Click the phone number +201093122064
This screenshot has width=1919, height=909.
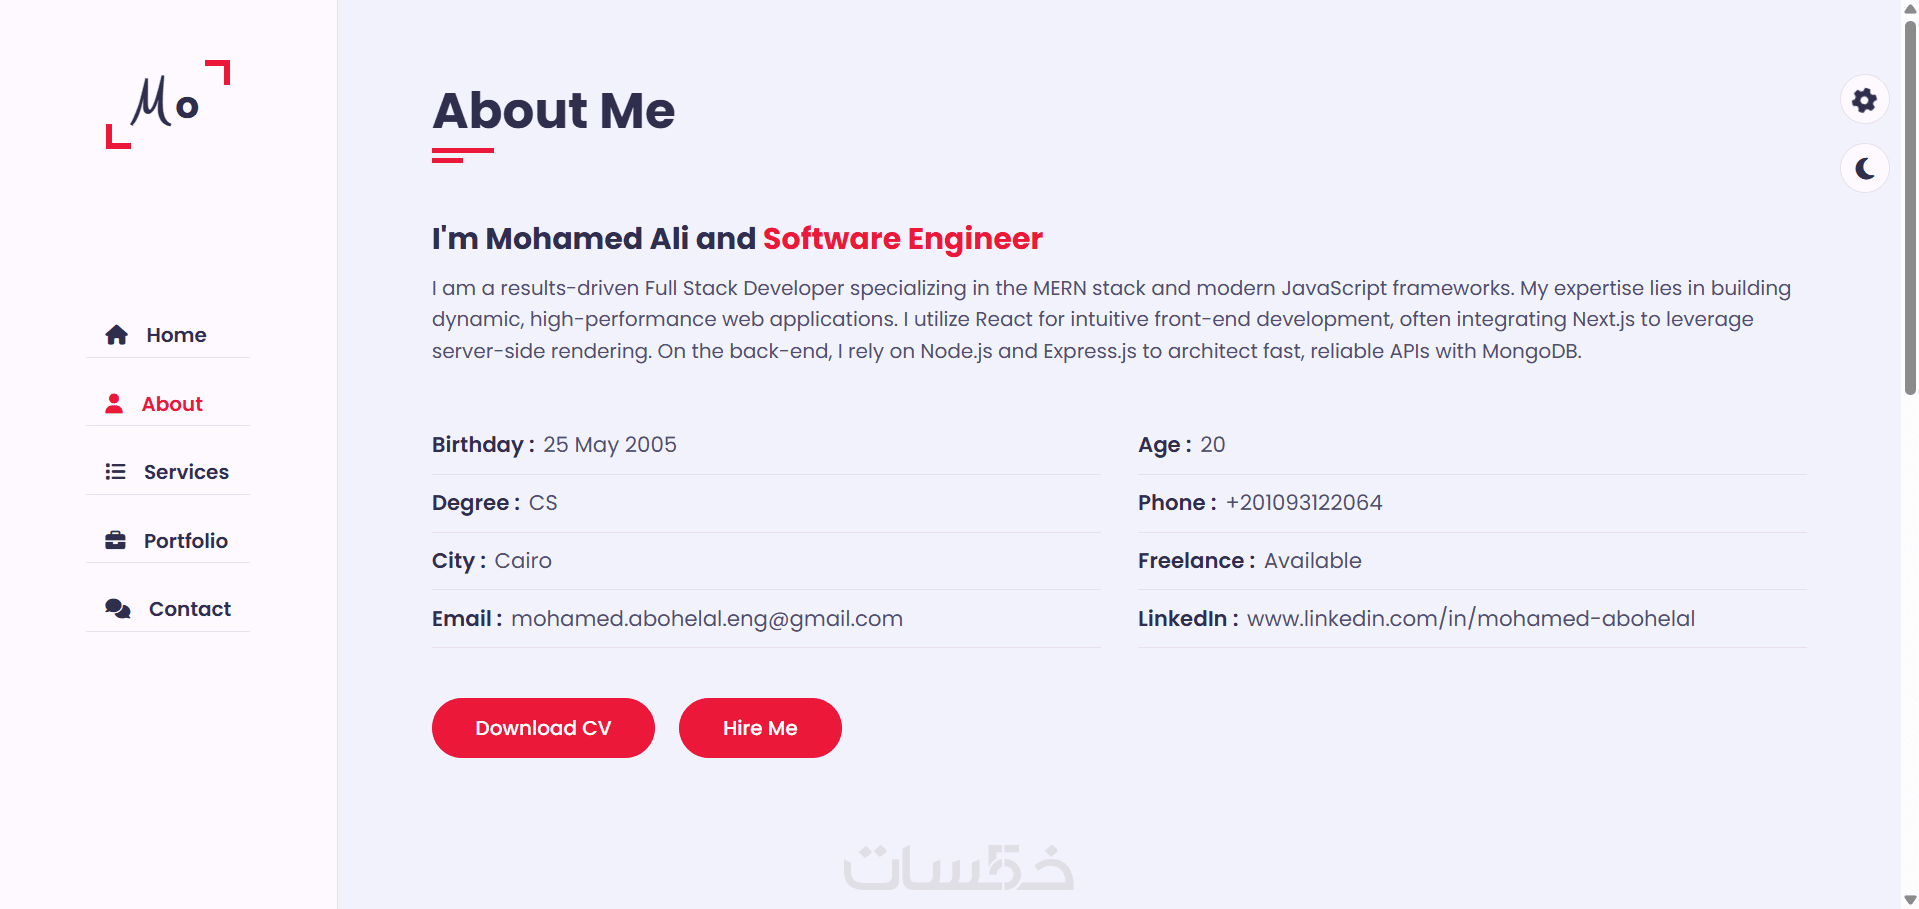[x=1304, y=503]
